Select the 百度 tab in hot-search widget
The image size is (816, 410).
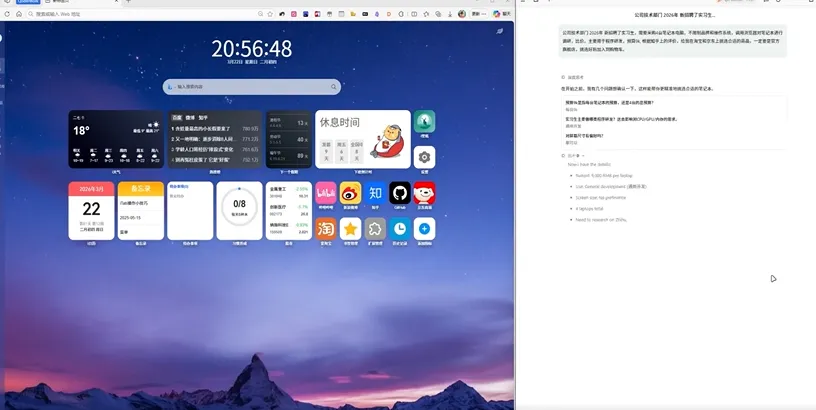pos(177,118)
